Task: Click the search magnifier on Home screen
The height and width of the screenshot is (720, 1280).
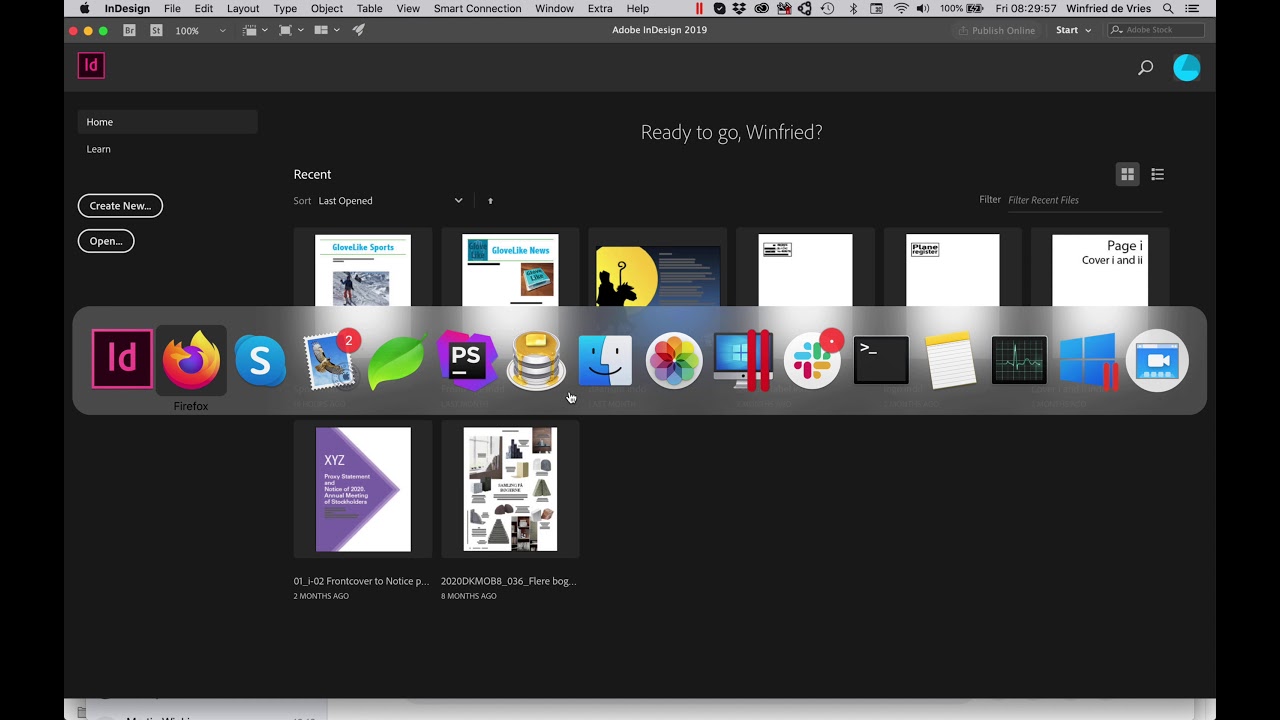Action: 1145,68
